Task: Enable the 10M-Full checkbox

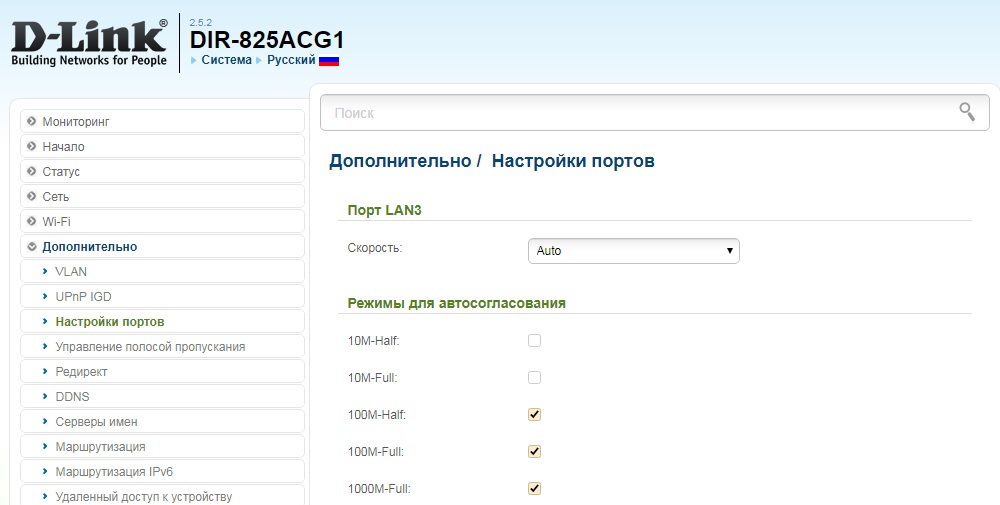Action: click(534, 378)
